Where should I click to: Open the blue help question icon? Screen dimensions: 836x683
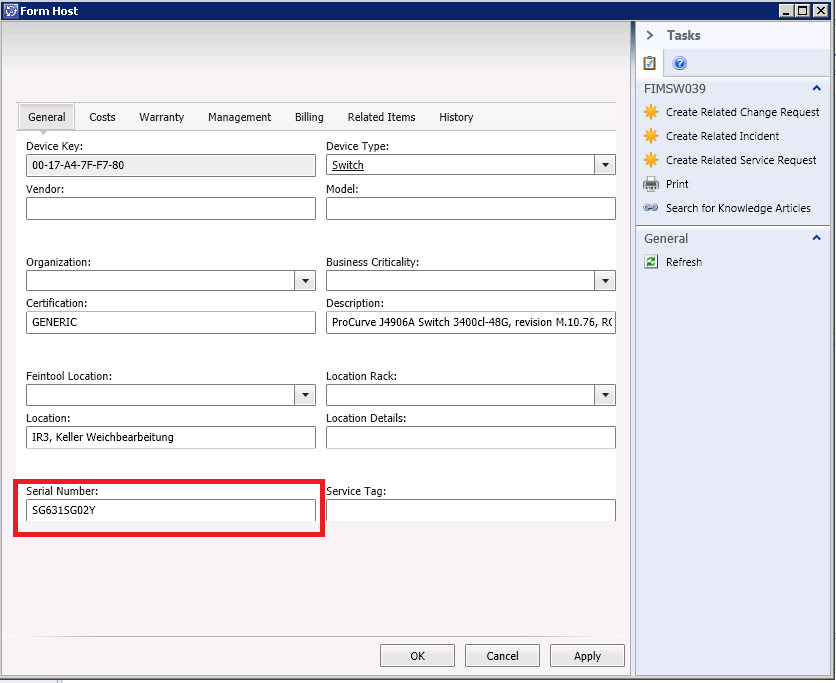pos(679,63)
